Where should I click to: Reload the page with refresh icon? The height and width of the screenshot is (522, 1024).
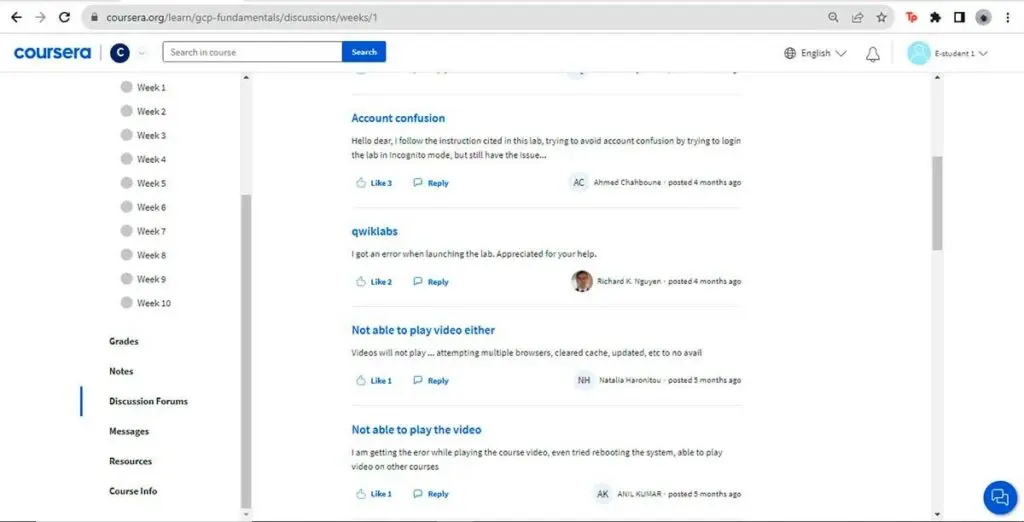click(x=64, y=18)
